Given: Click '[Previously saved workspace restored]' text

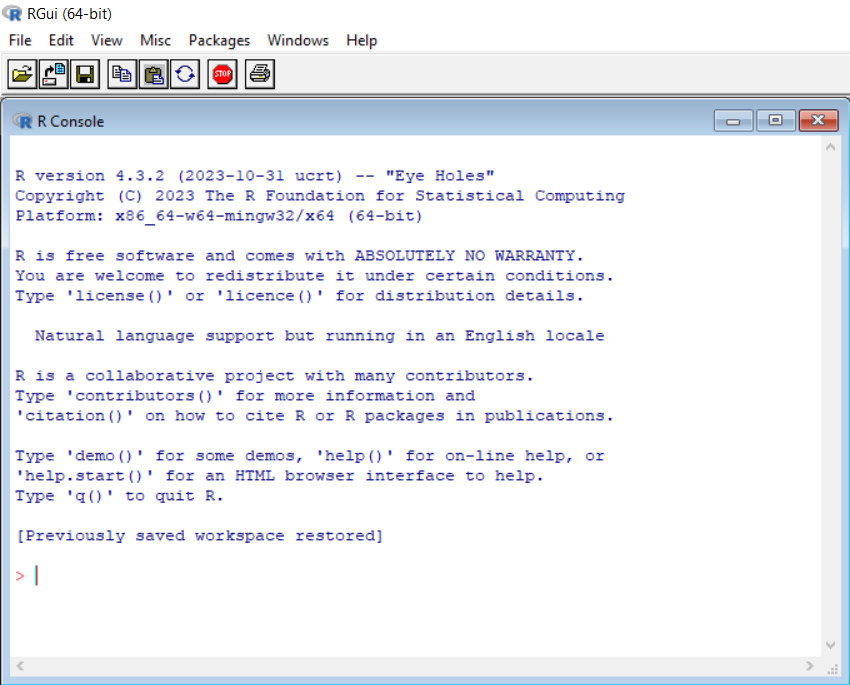Looking at the screenshot, I should point(199,536).
